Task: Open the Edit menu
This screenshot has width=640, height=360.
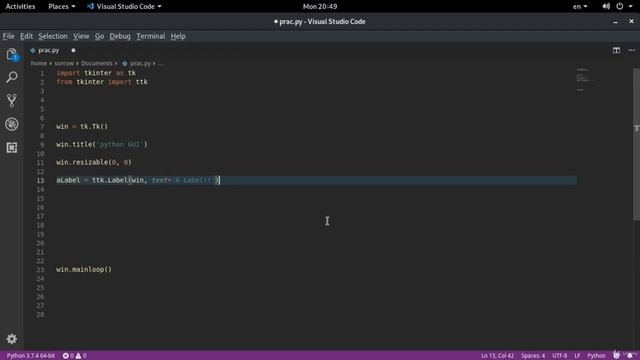Action: (x=27, y=36)
